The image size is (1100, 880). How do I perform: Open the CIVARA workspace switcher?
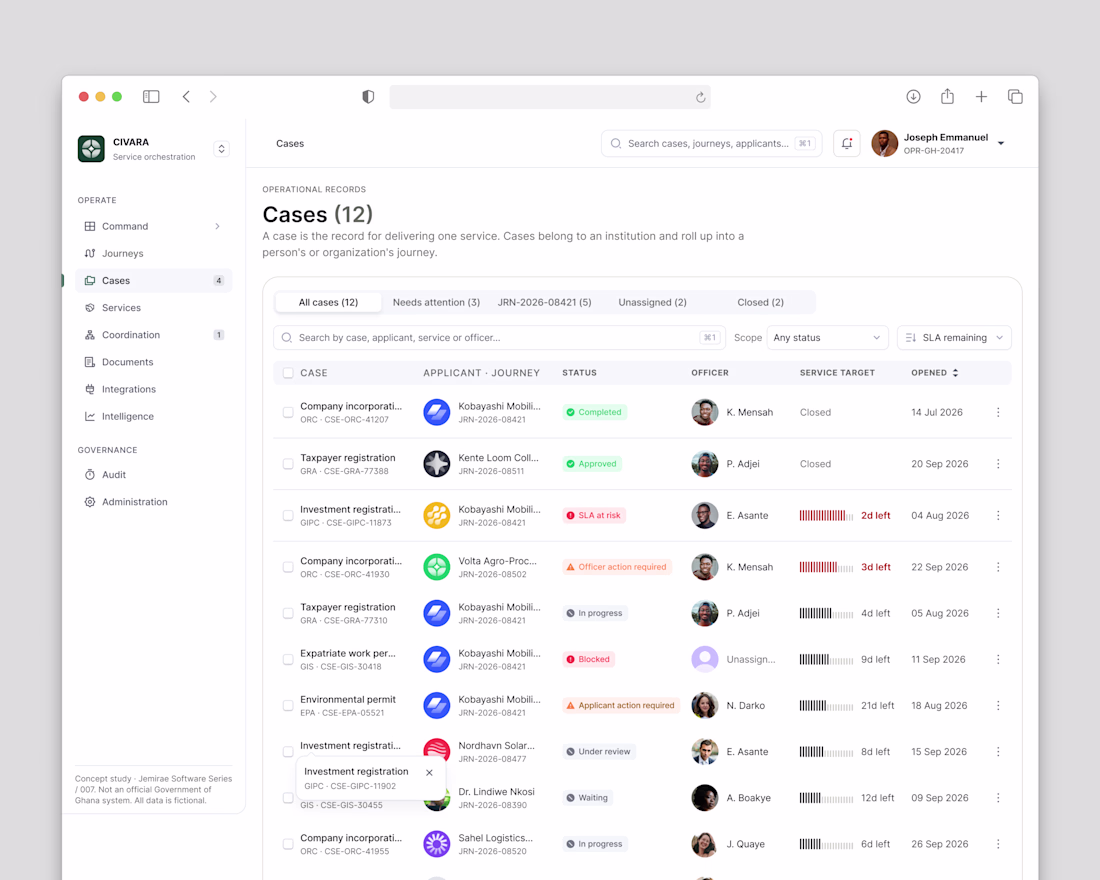coord(221,149)
